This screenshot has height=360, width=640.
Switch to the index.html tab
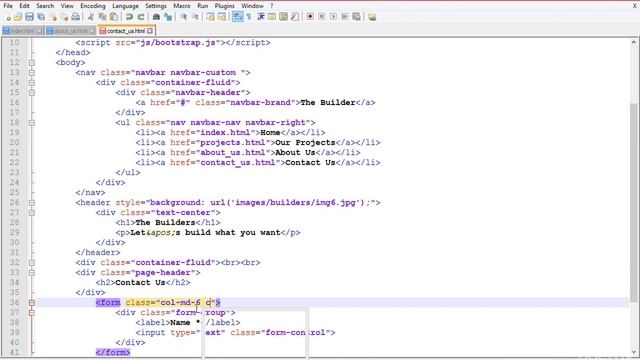22,31
